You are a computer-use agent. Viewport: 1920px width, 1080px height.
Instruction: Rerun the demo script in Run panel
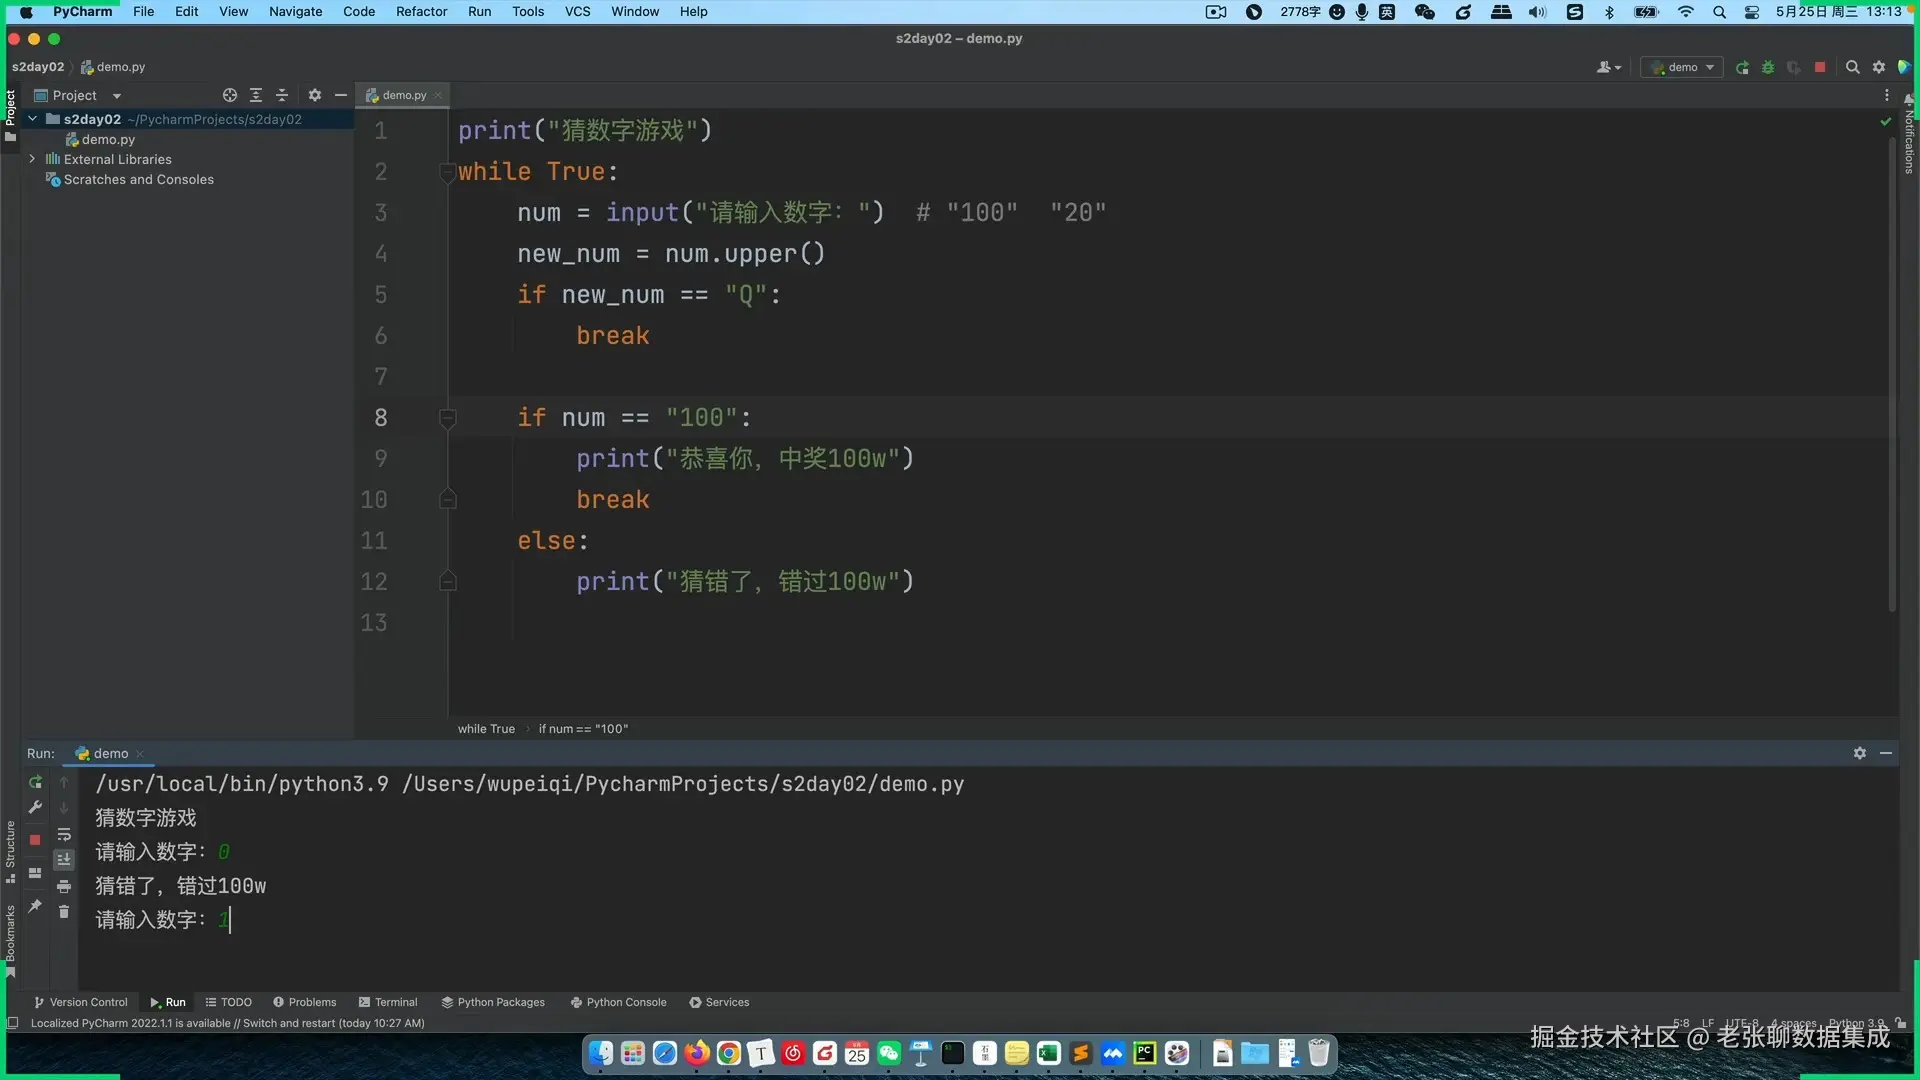(35, 783)
